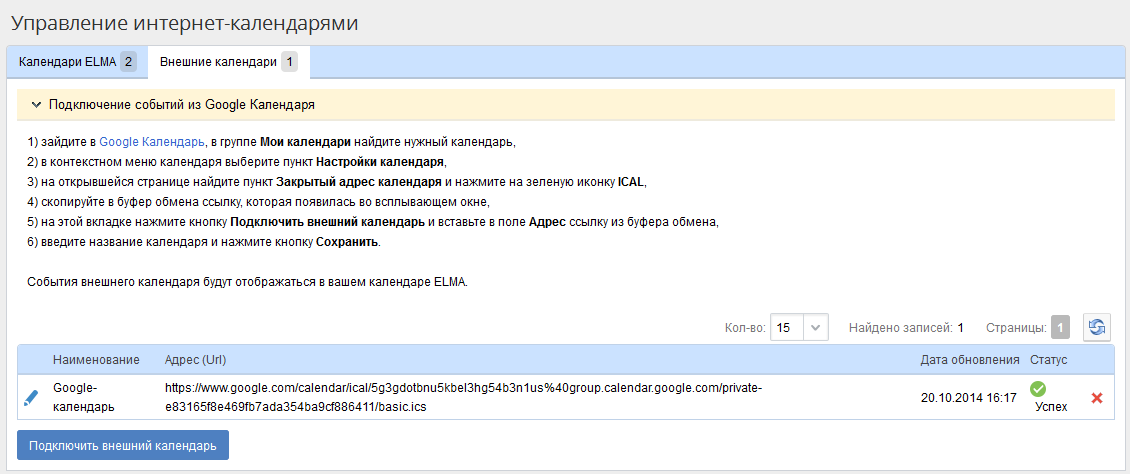Click the pencil edit icon for Google-календарь
This screenshot has width=1130, height=474.
click(x=30, y=397)
